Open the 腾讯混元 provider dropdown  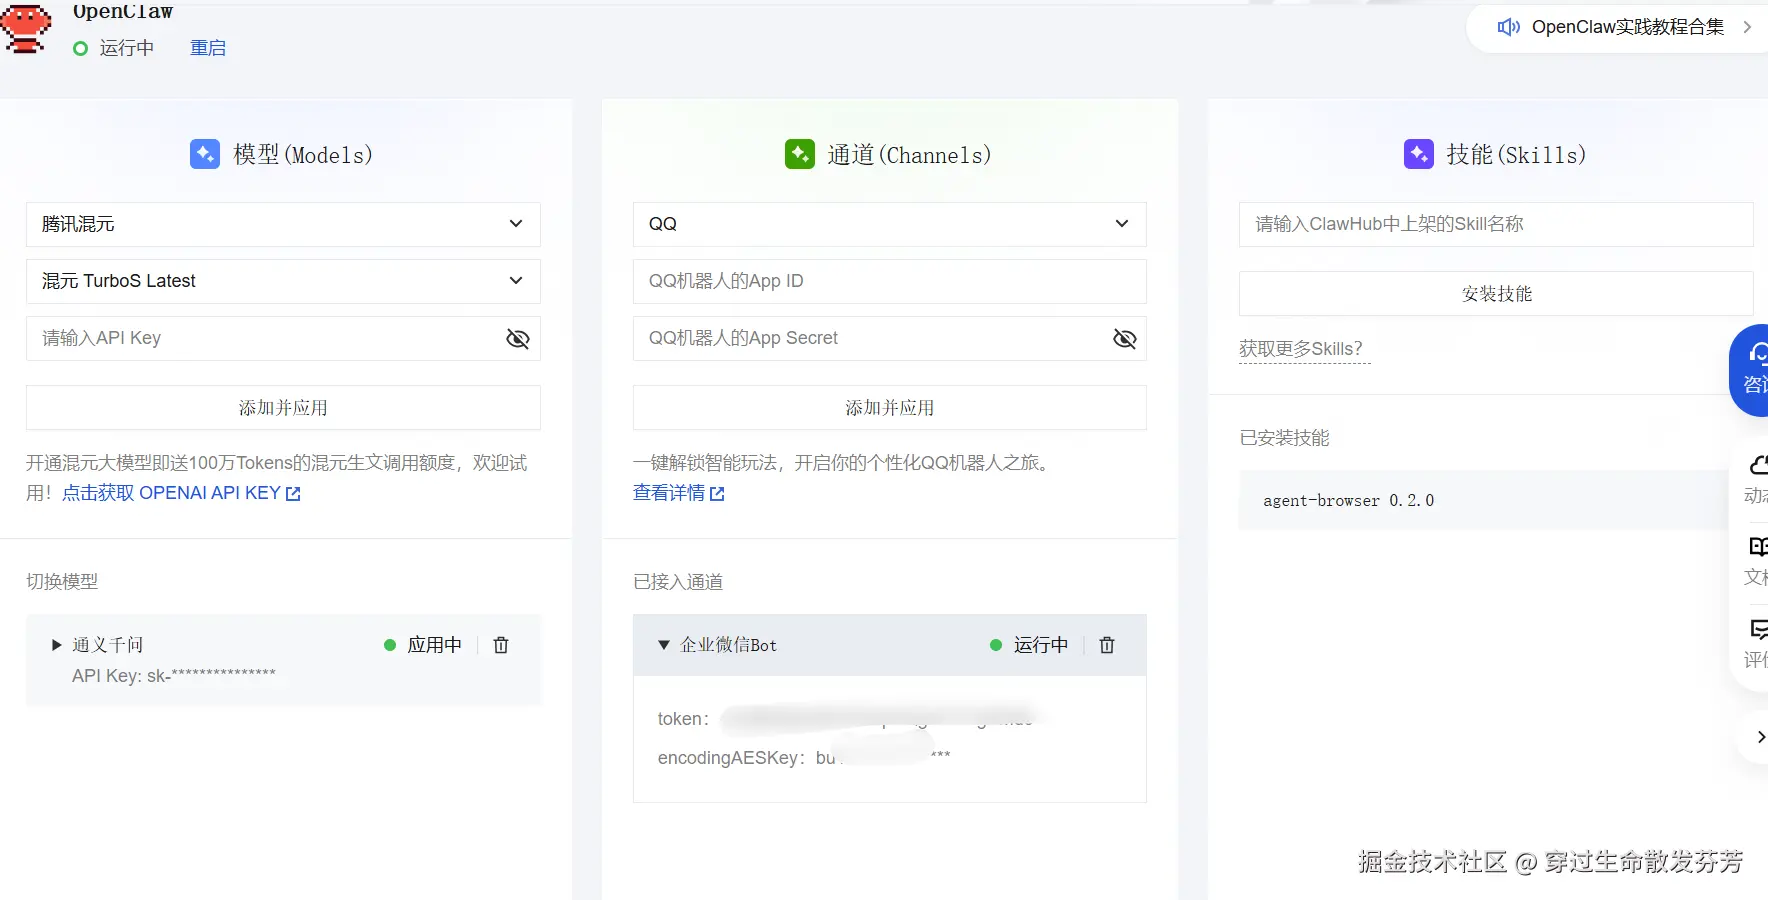283,224
